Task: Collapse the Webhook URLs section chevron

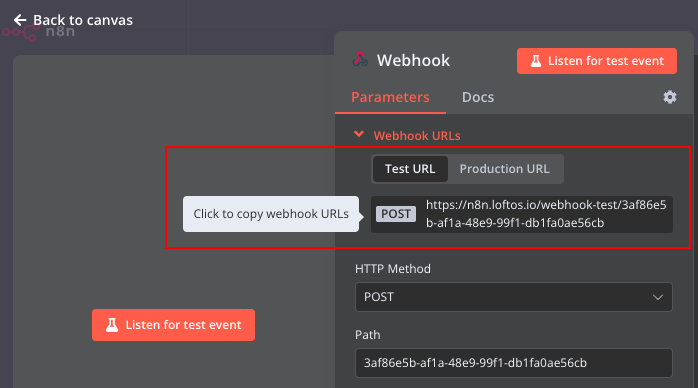Action: click(359, 134)
